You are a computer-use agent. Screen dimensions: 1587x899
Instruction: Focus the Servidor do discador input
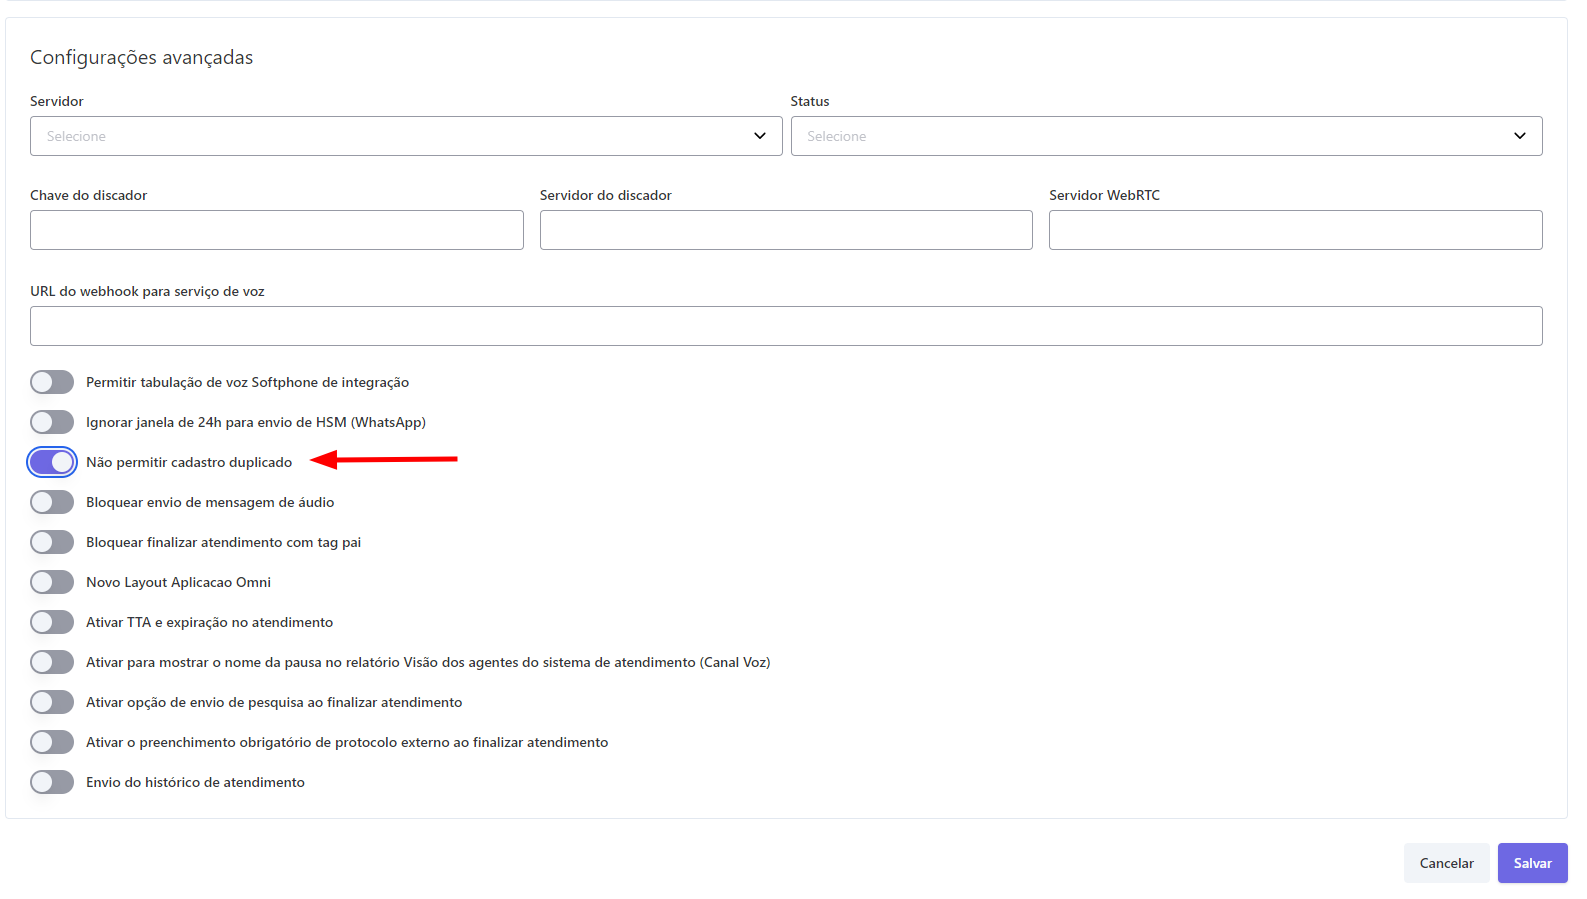(785, 230)
